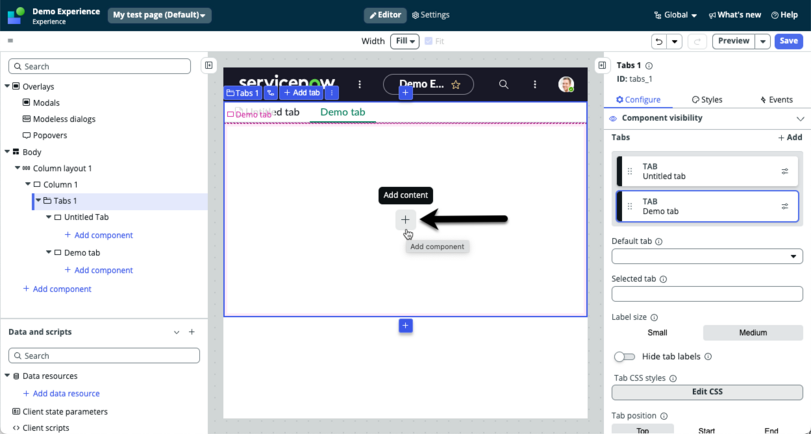The image size is (811, 434).
Task: Open more options on Tabs 1 toolbar
Action: pyautogui.click(x=332, y=93)
